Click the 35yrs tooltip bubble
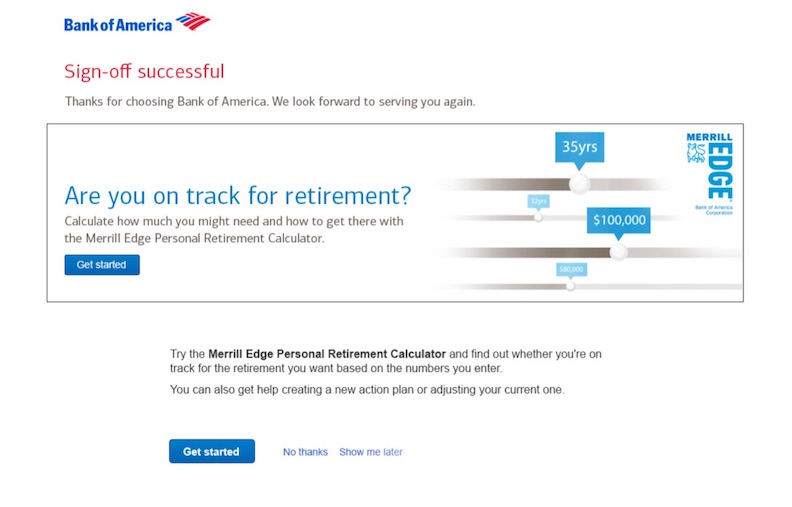Viewport: 792px width, 507px height. tap(579, 147)
